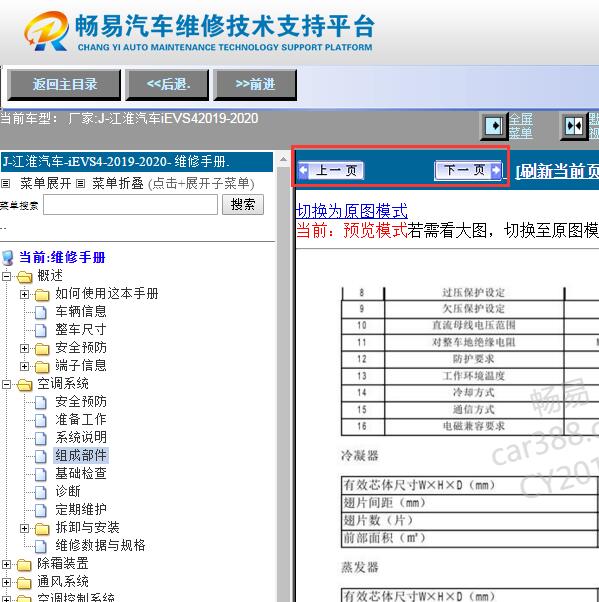Screen dimensions: 599x602
Task: Click the 定期维护 page icon
Action: coord(41,510)
